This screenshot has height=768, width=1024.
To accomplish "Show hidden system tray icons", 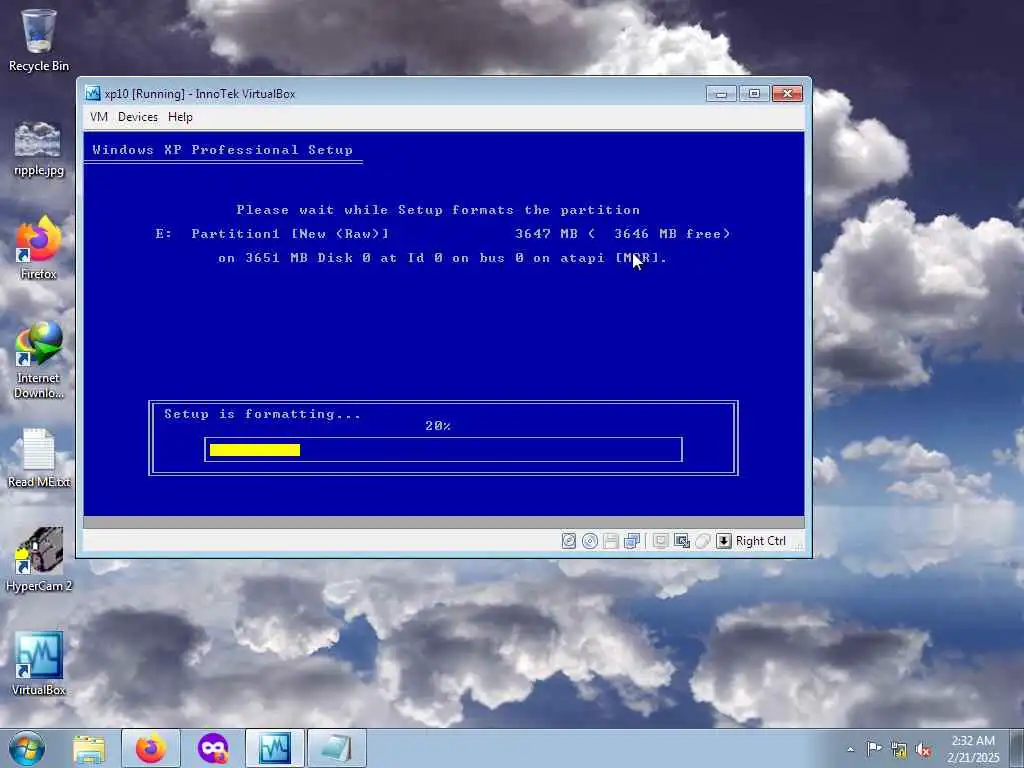I will click(x=850, y=749).
